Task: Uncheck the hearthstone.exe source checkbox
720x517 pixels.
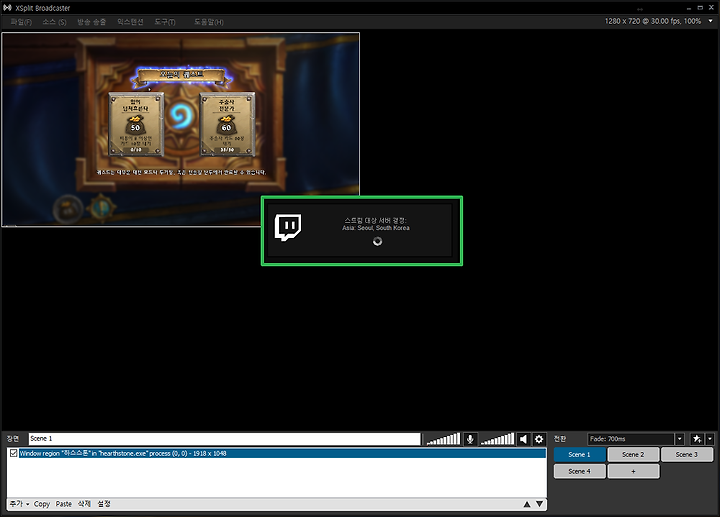Action: [x=13, y=453]
